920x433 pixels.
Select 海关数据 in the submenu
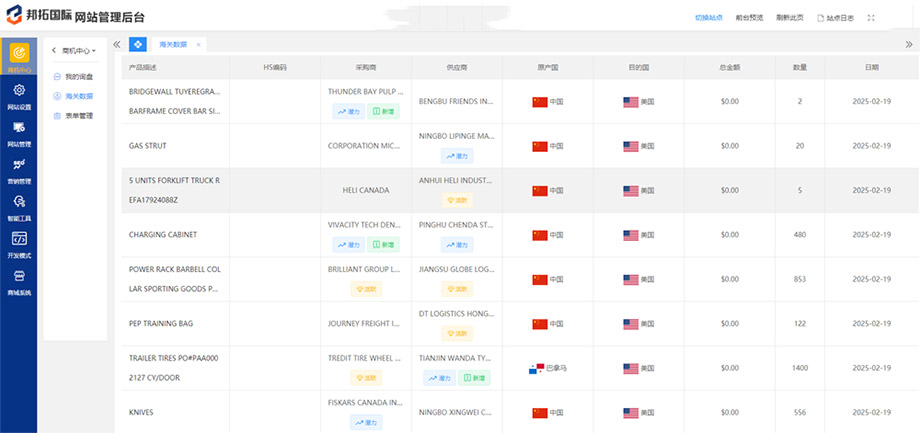coord(73,96)
